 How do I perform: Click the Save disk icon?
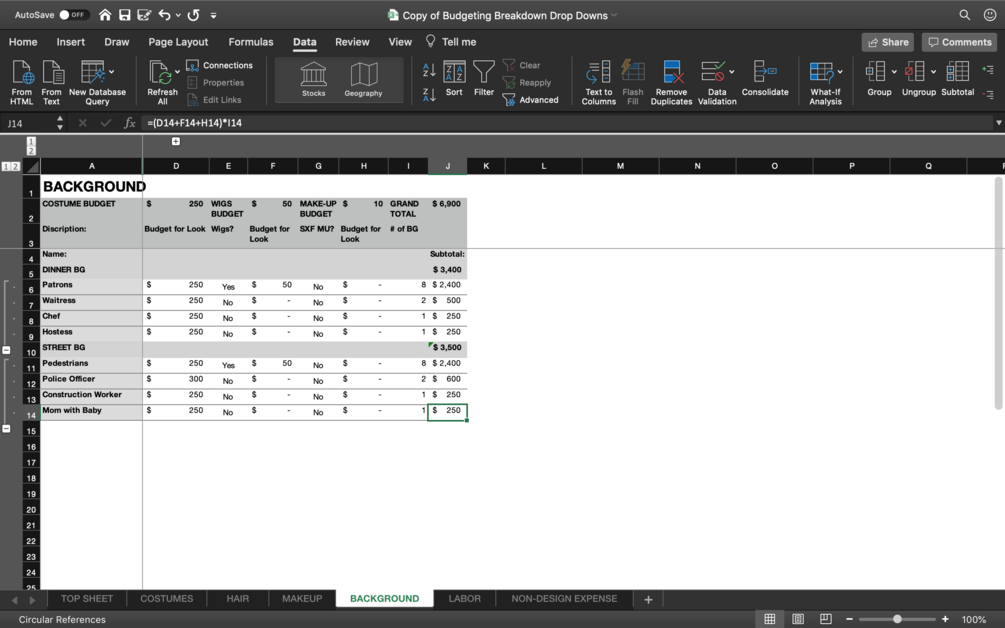pyautogui.click(x=124, y=15)
